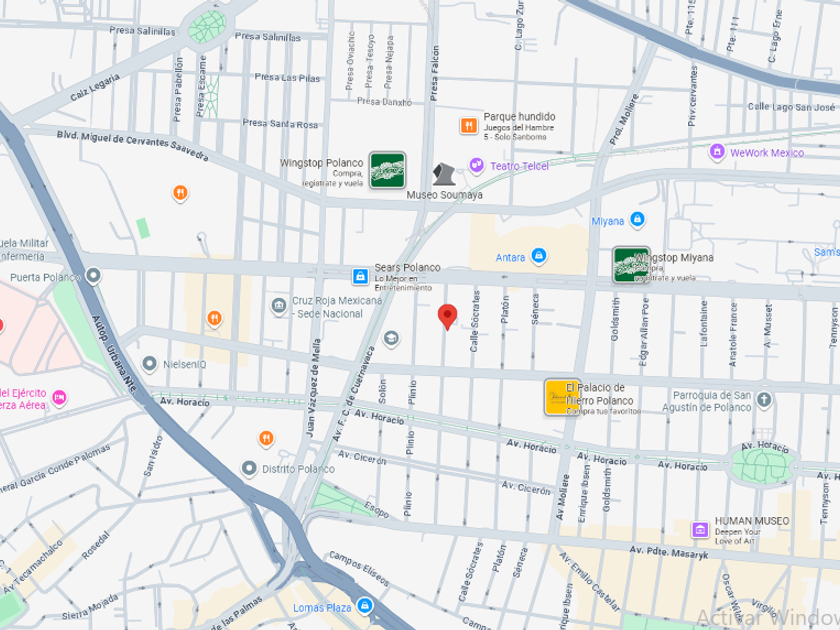Viewport: 840px width, 630px height.
Task: Open the Parque hundido restaurant icon
Action: (x=469, y=126)
